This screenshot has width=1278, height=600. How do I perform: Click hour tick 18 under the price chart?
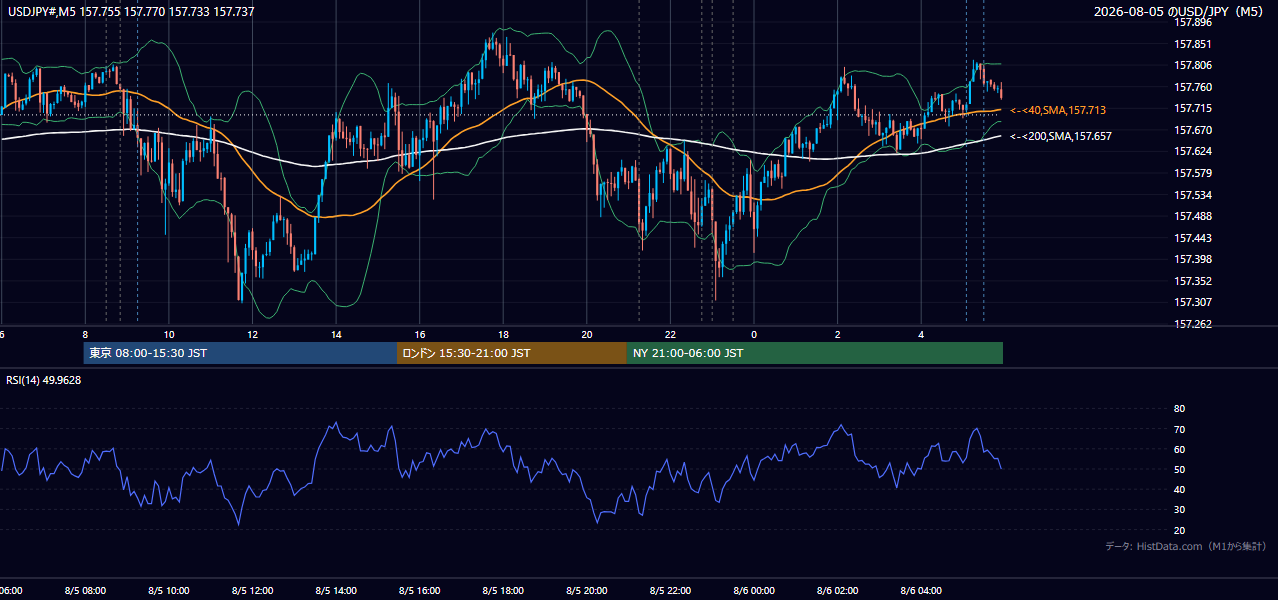[x=503, y=334]
